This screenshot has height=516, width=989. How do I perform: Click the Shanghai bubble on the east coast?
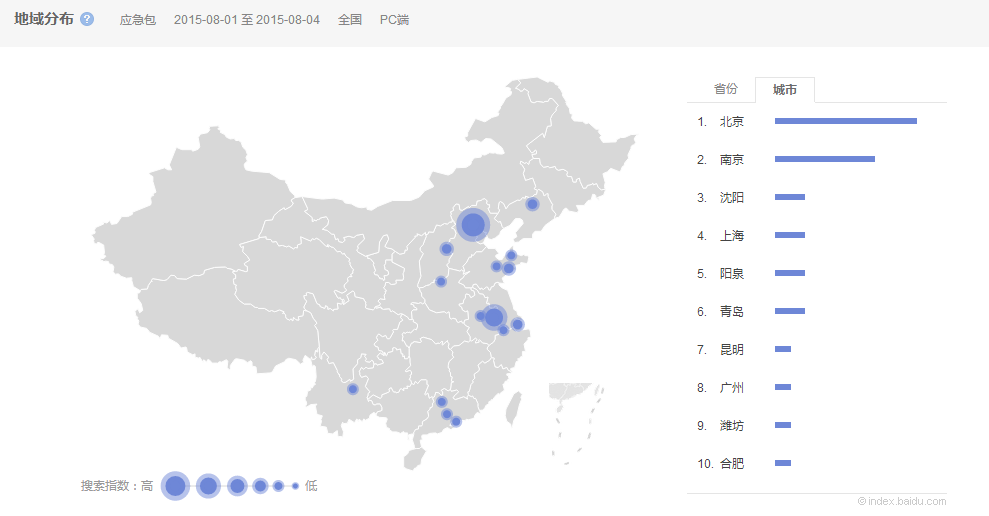pyautogui.click(x=517, y=324)
